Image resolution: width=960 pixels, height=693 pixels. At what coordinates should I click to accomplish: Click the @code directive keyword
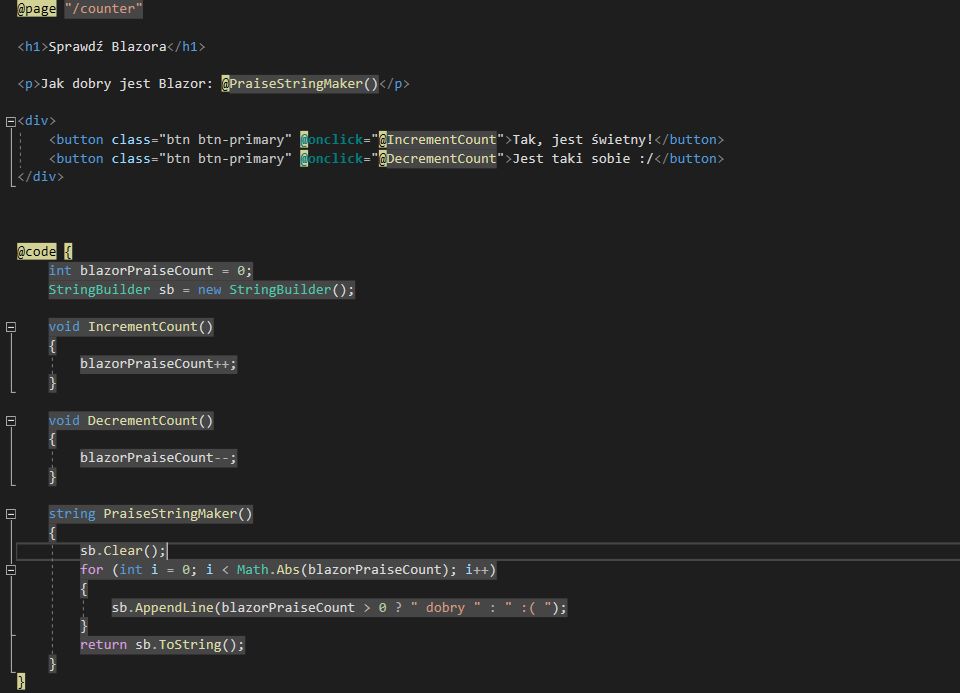click(x=37, y=252)
